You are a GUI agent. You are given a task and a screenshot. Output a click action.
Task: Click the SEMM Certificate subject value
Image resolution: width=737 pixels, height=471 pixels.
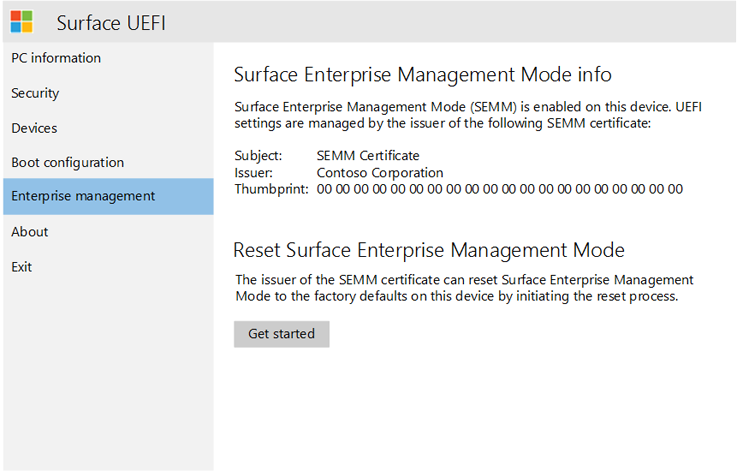click(367, 156)
